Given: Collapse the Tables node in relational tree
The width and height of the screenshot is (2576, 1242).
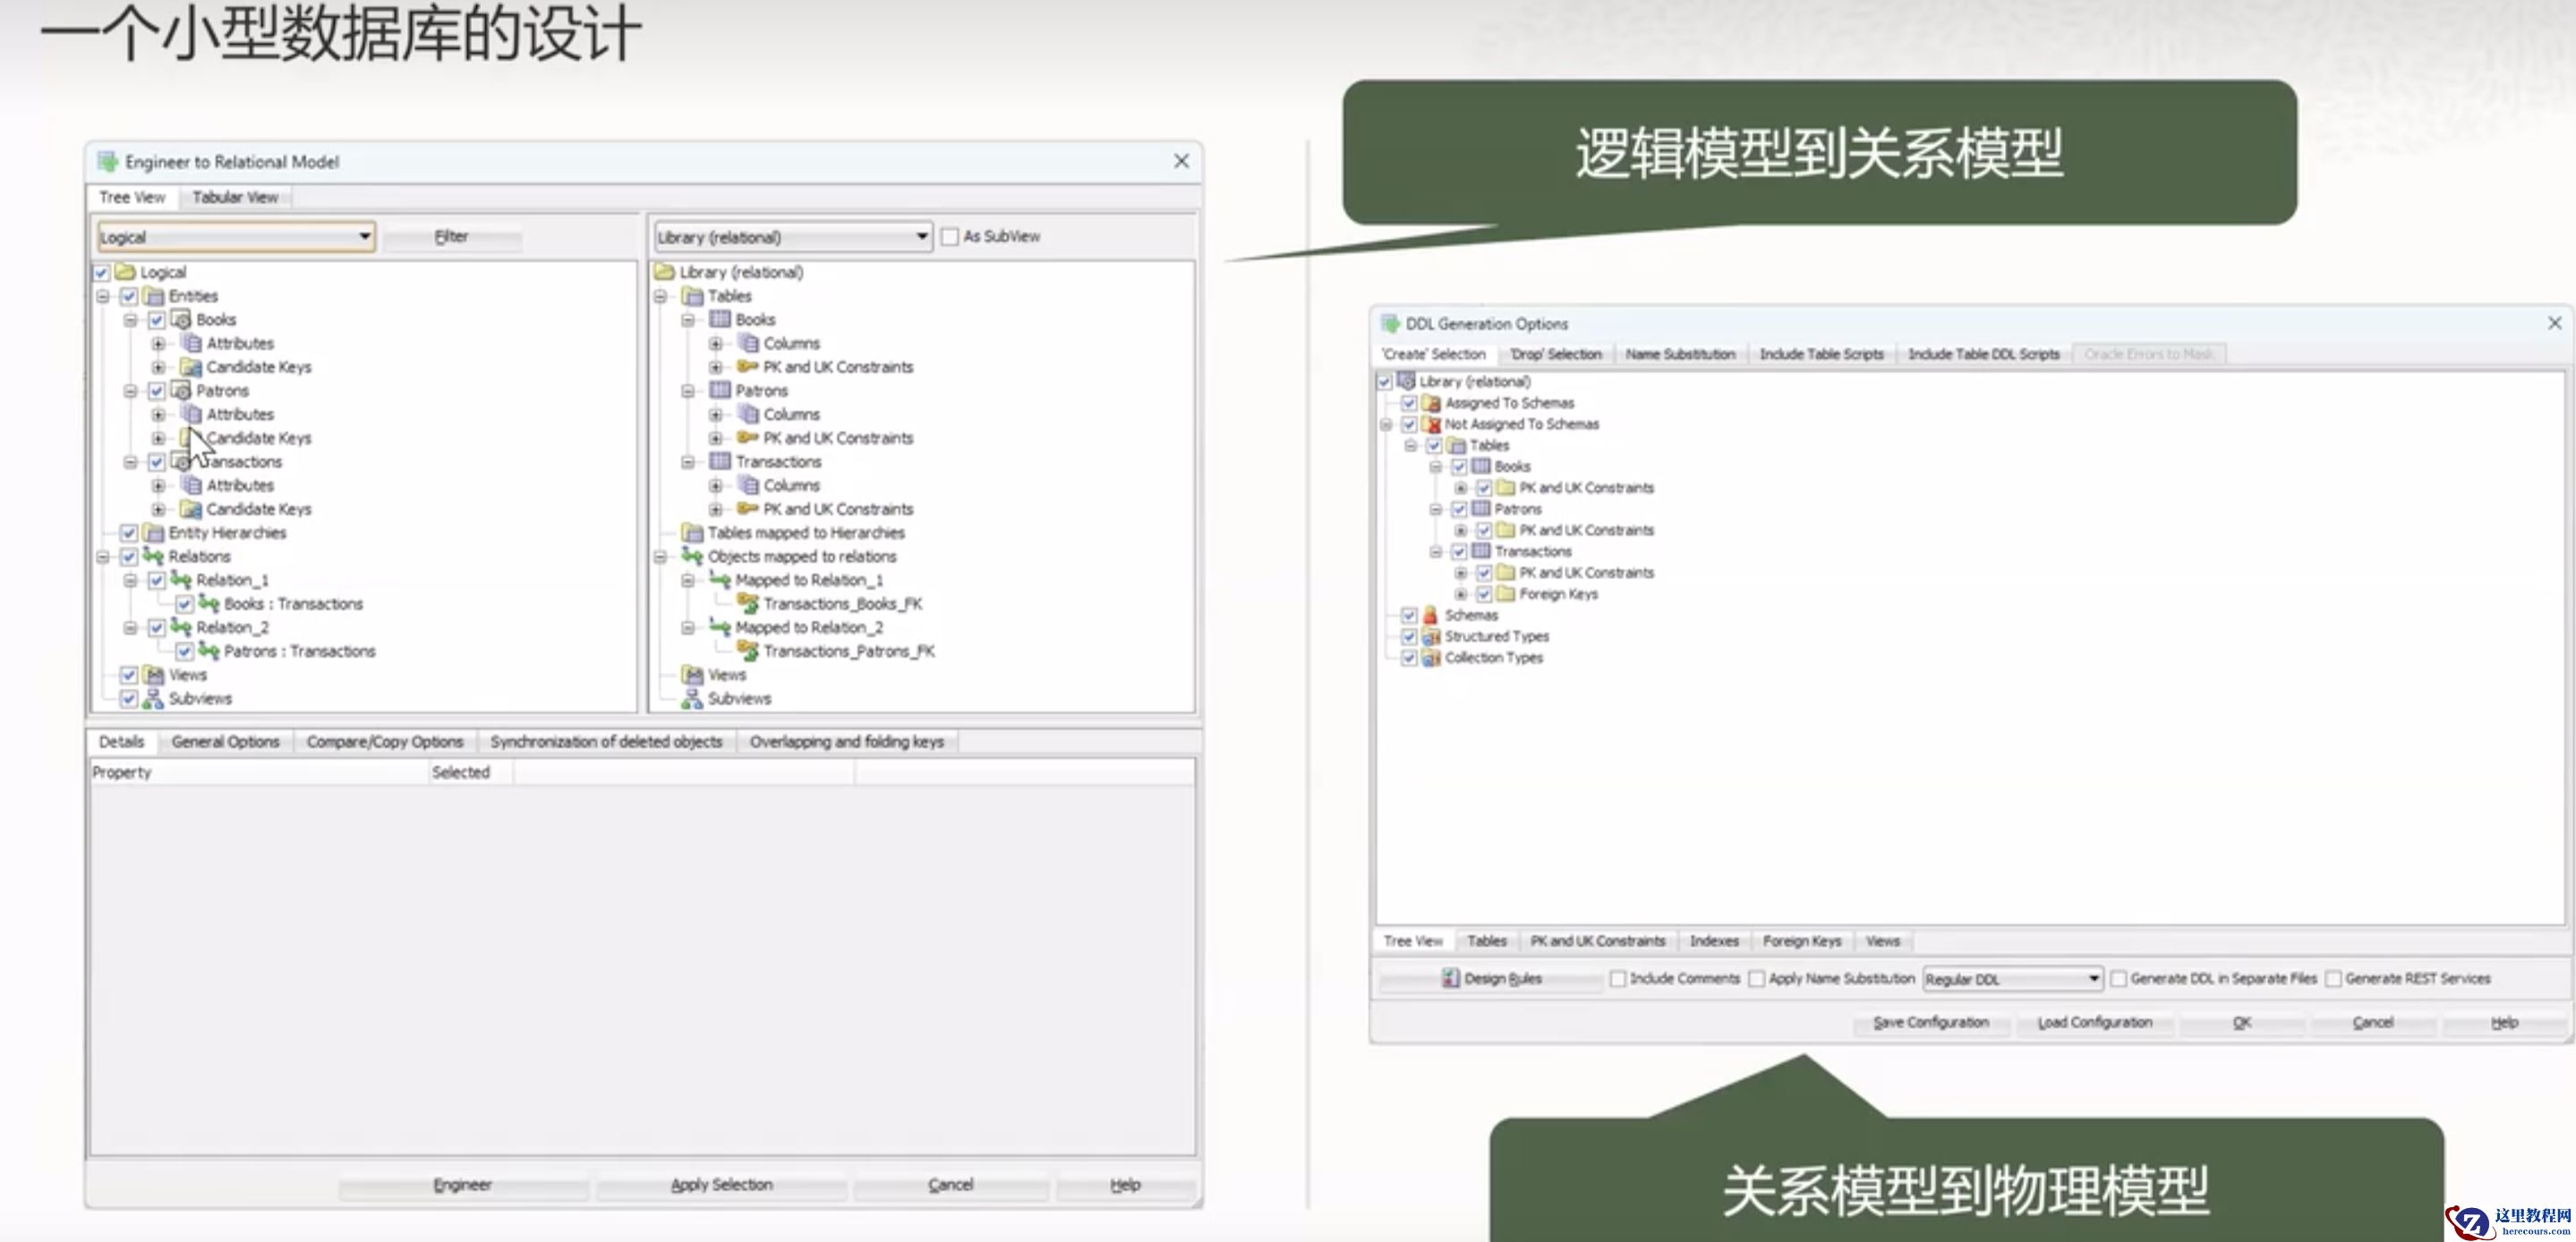Looking at the screenshot, I should coord(660,296).
